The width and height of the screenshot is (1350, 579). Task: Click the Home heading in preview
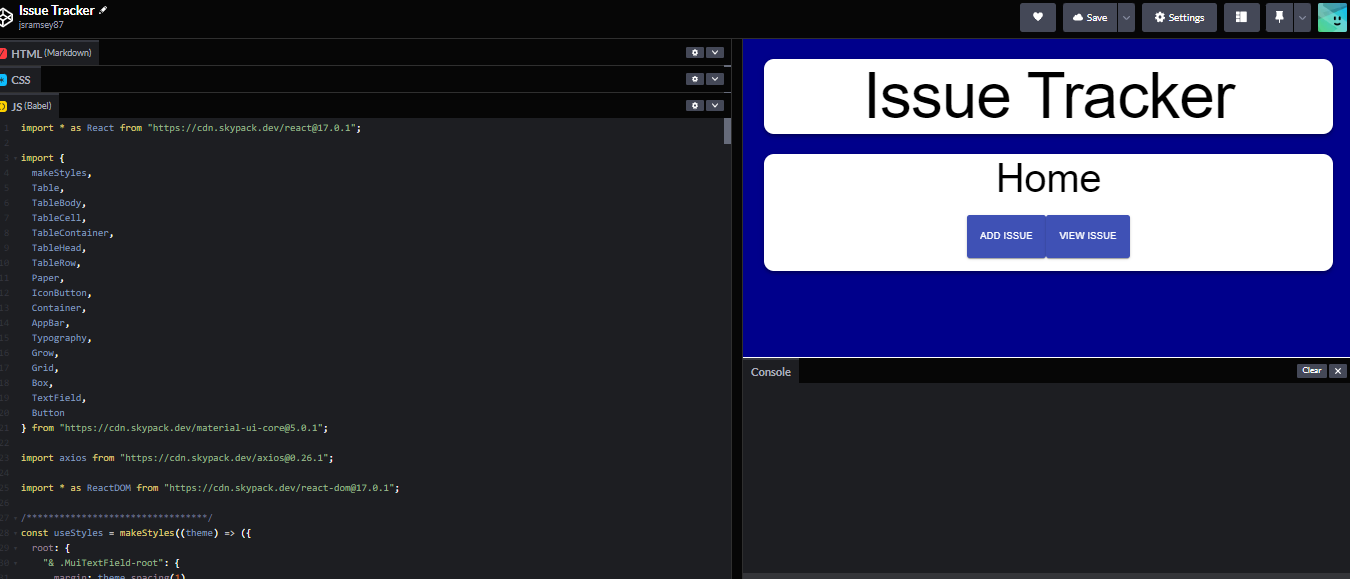coord(1048,179)
